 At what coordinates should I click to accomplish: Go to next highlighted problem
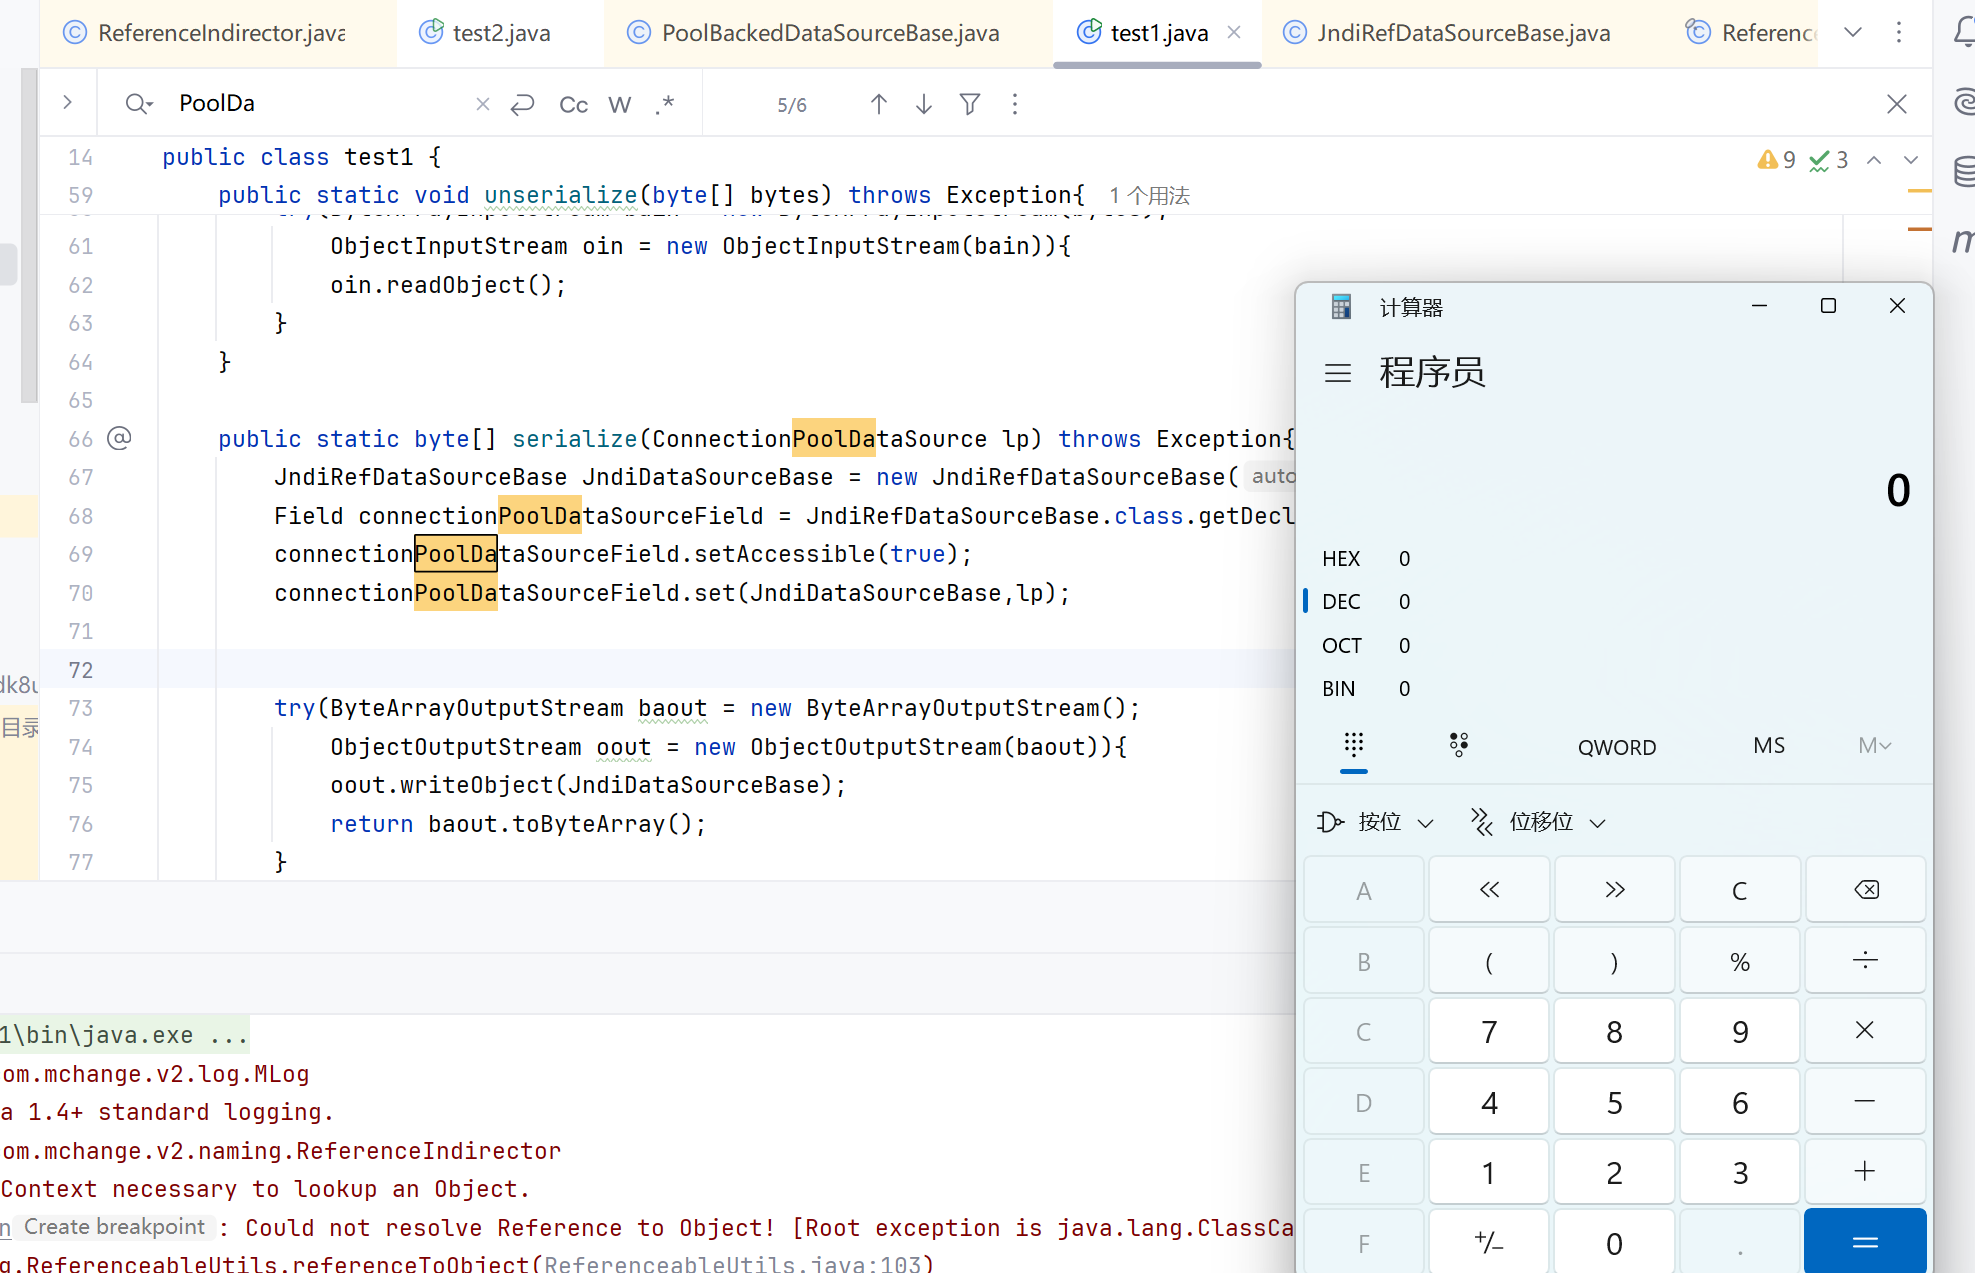point(1911,160)
